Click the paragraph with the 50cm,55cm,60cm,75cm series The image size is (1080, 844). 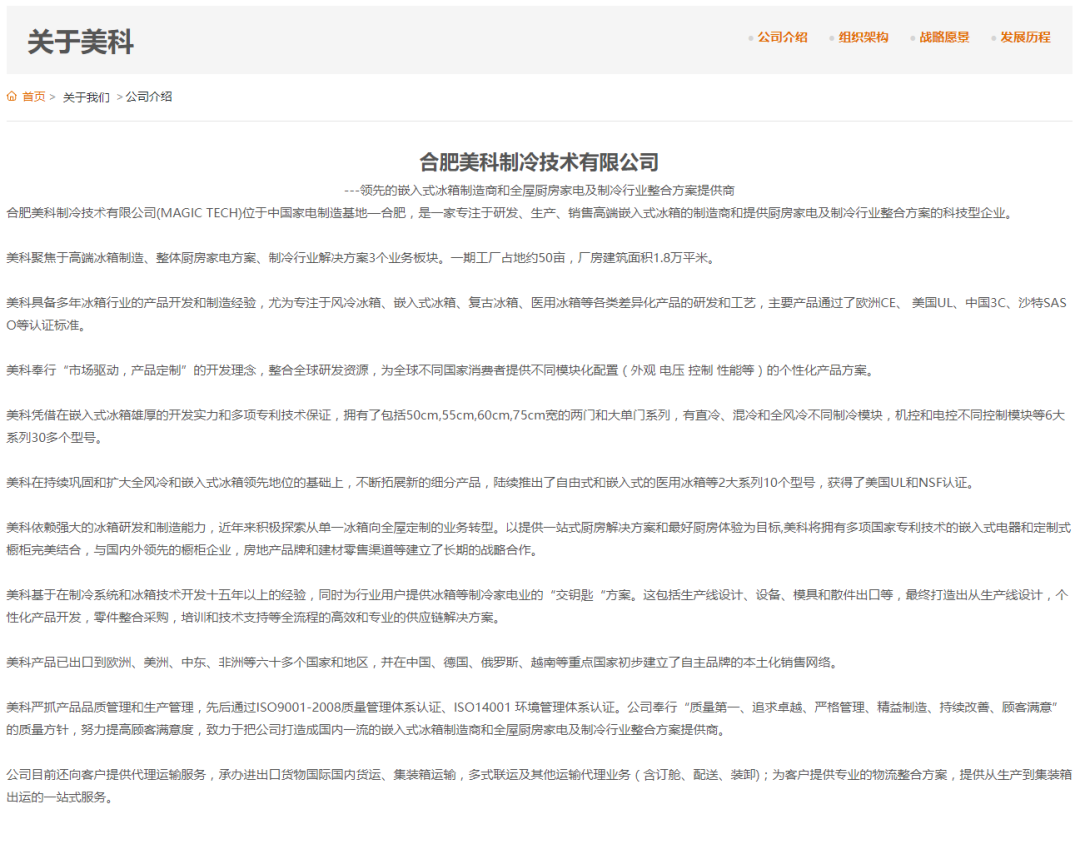pos(536,426)
